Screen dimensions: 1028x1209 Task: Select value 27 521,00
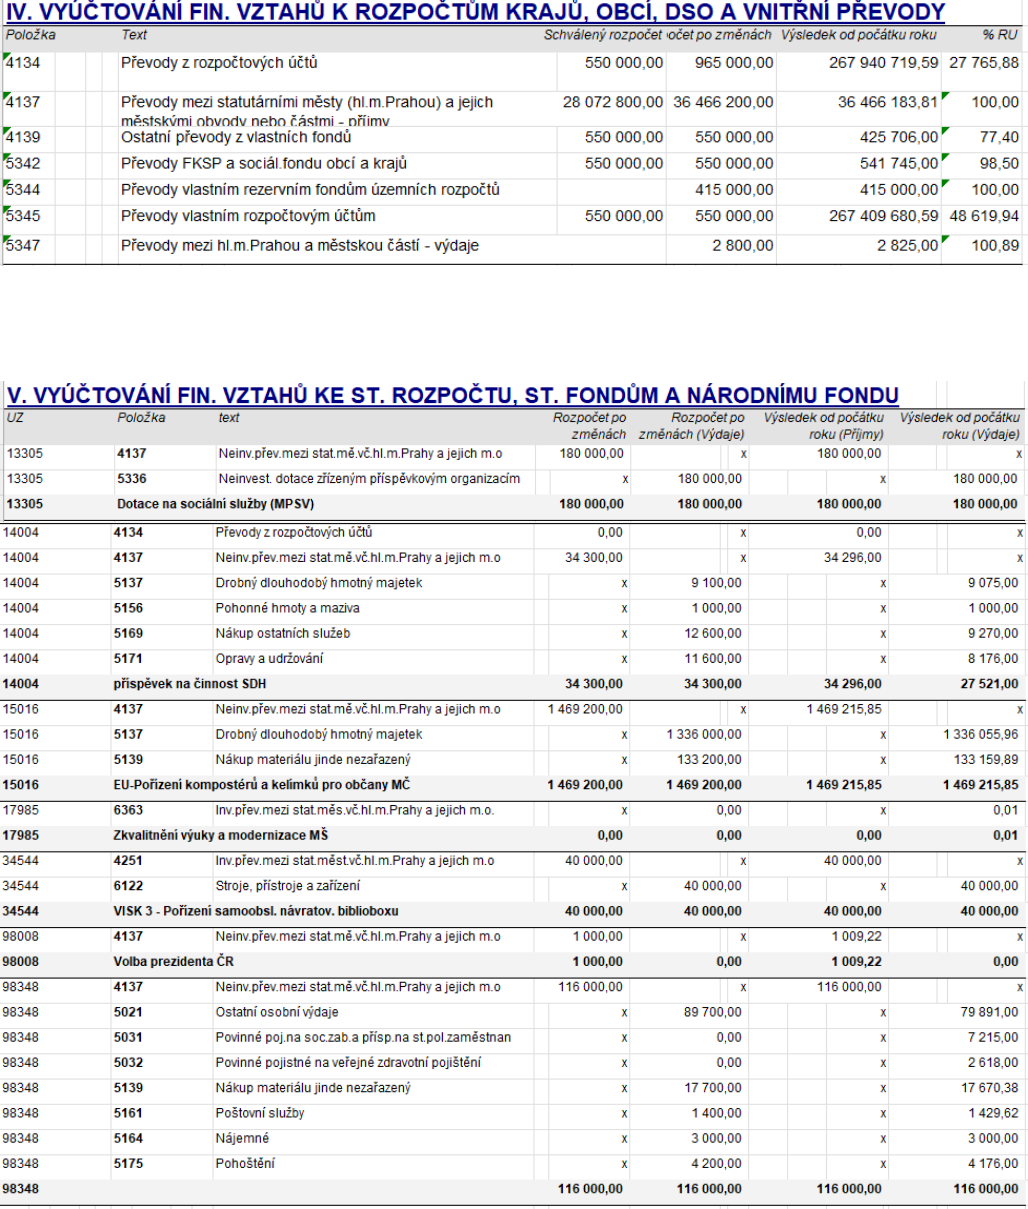click(989, 684)
